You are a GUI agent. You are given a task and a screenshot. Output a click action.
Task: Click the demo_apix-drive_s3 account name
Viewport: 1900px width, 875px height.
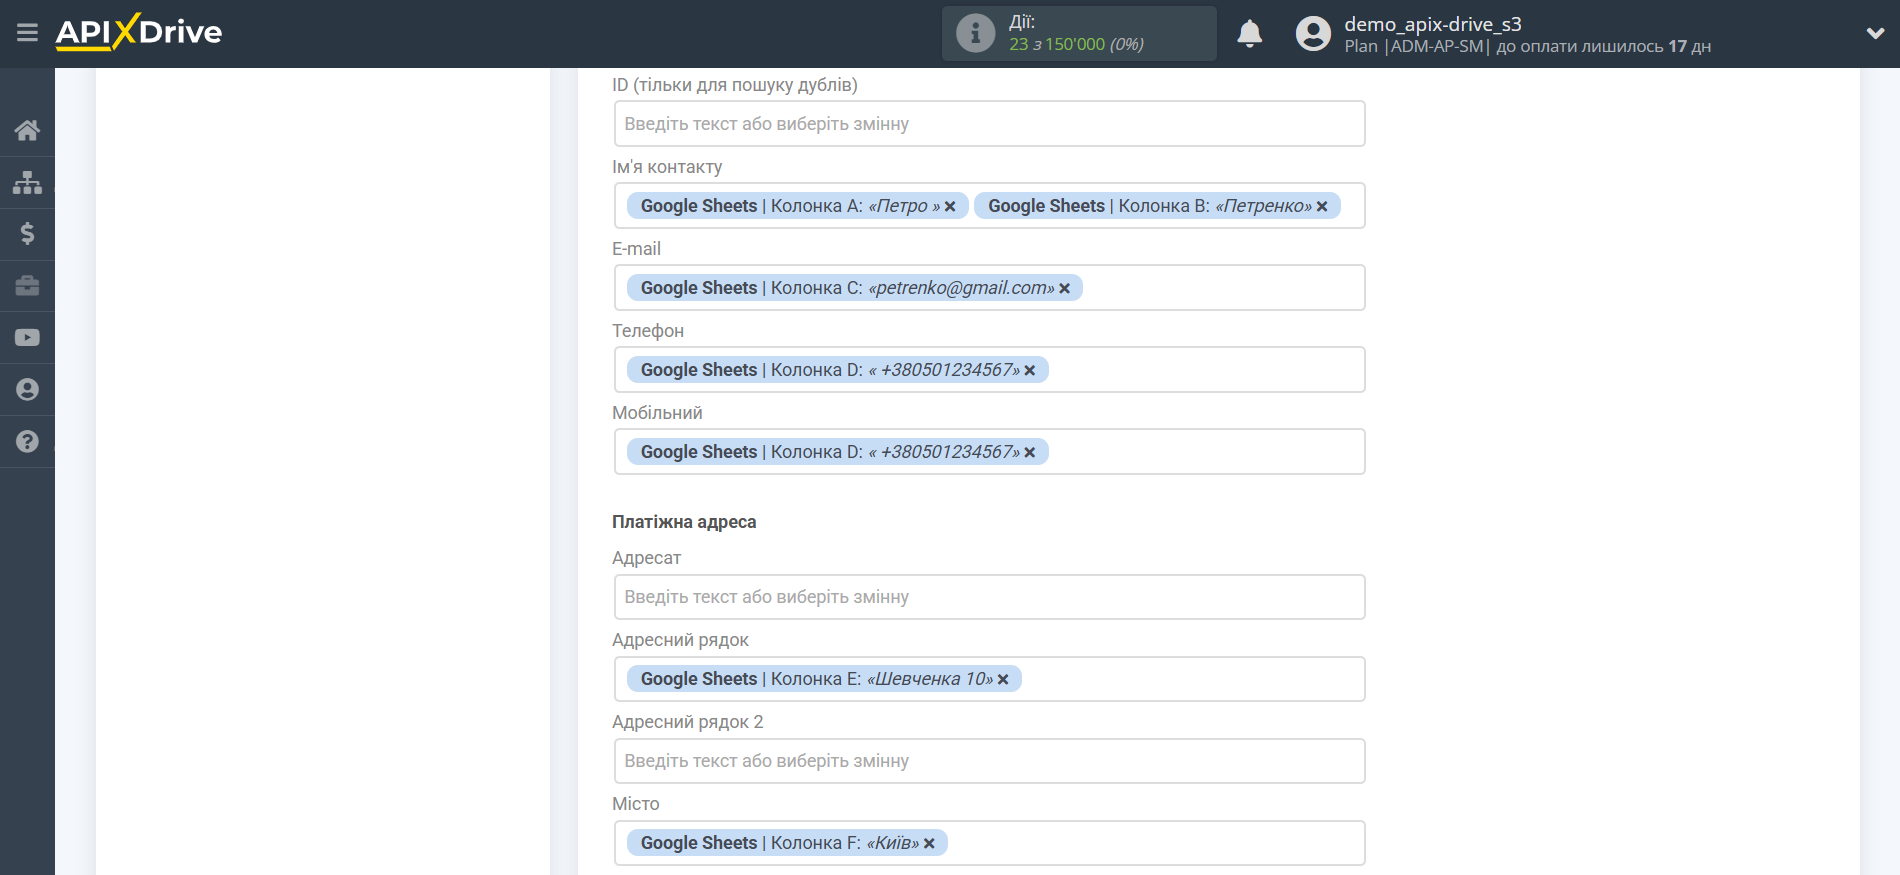click(x=1432, y=24)
